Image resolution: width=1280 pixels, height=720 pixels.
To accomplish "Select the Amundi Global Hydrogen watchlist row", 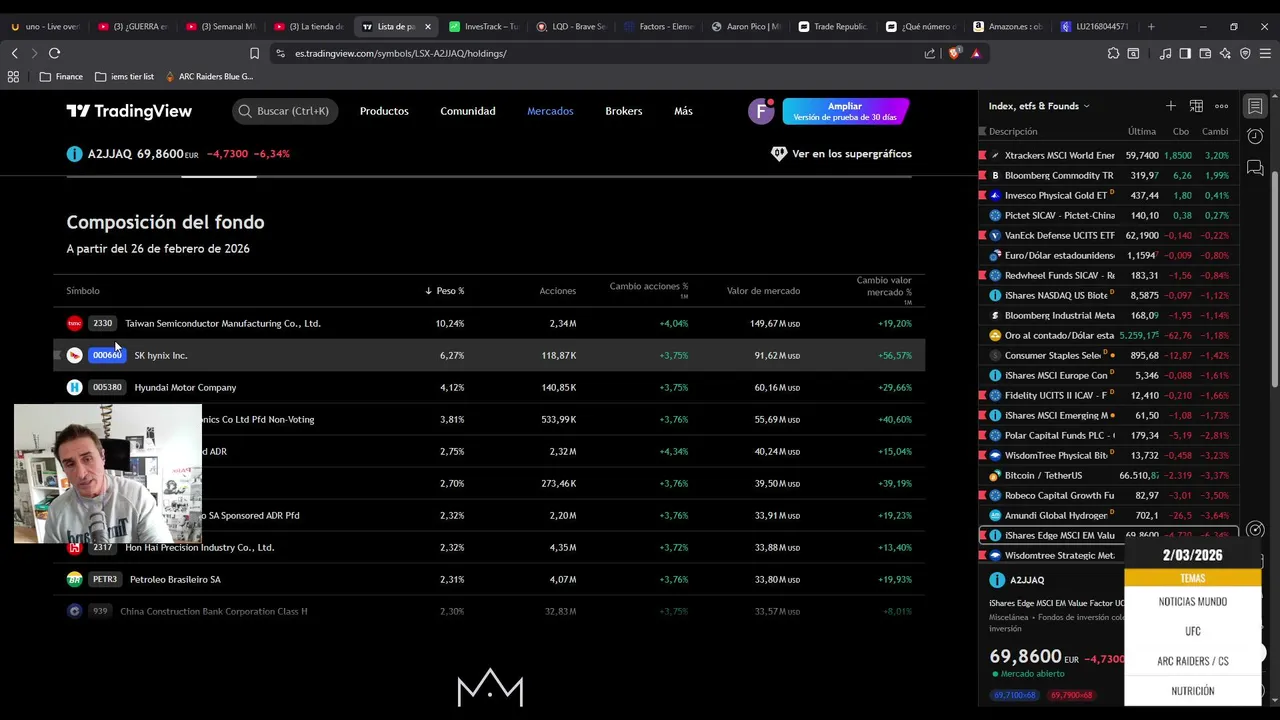I will coord(1108,516).
